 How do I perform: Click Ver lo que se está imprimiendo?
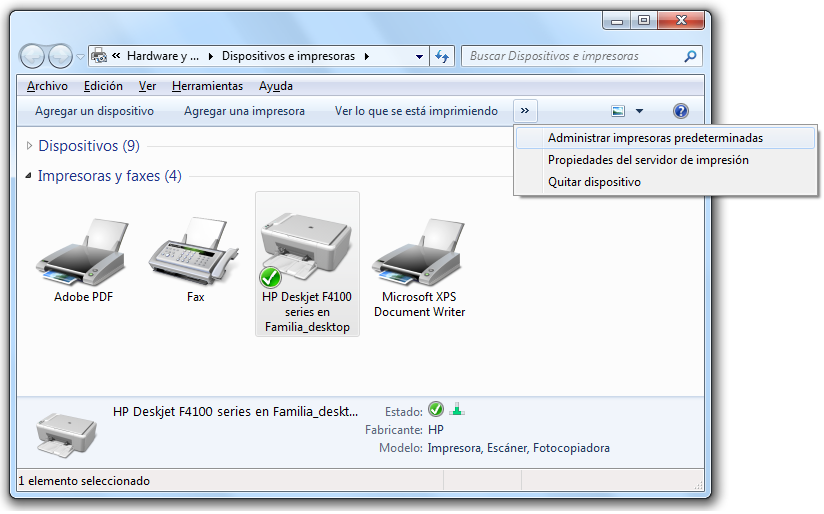click(416, 111)
